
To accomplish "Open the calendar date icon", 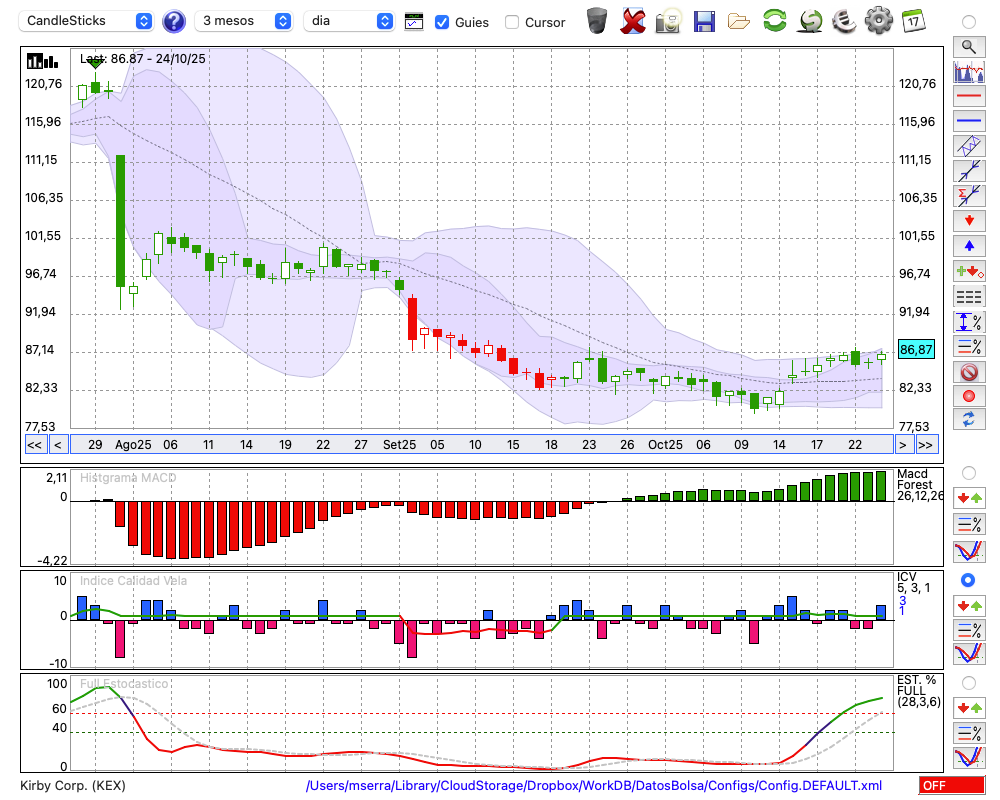I will point(912,20).
